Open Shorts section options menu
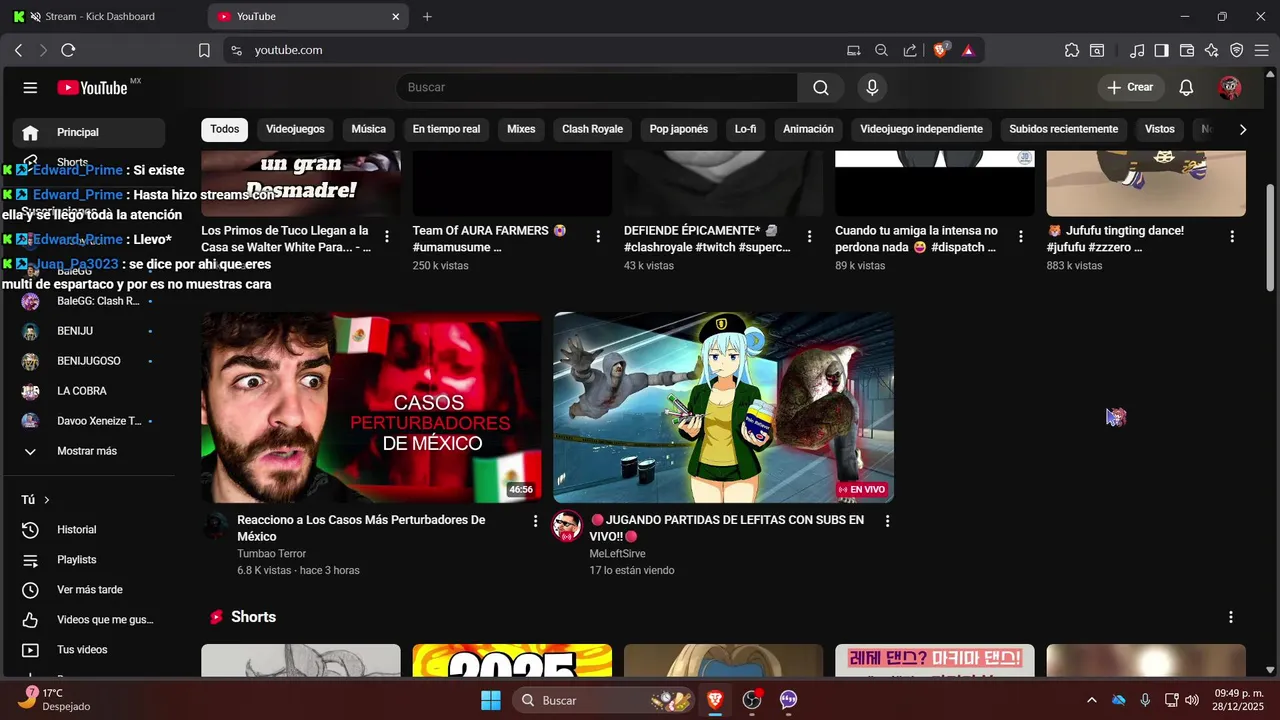 [1231, 617]
